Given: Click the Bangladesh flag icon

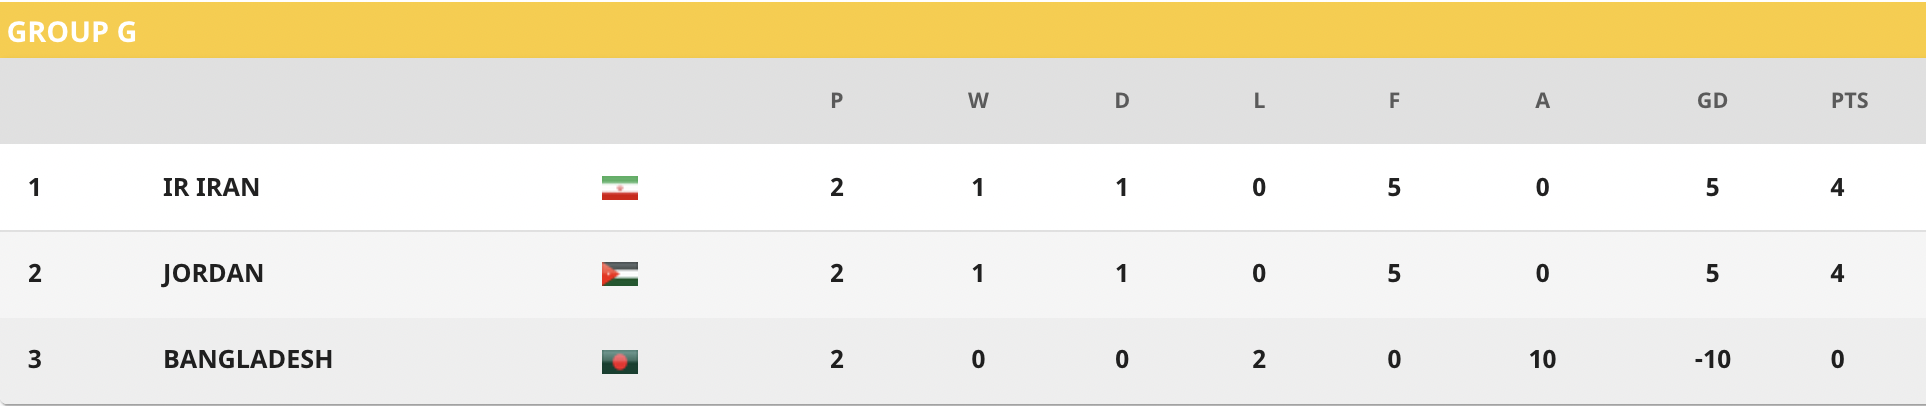Looking at the screenshot, I should [620, 361].
